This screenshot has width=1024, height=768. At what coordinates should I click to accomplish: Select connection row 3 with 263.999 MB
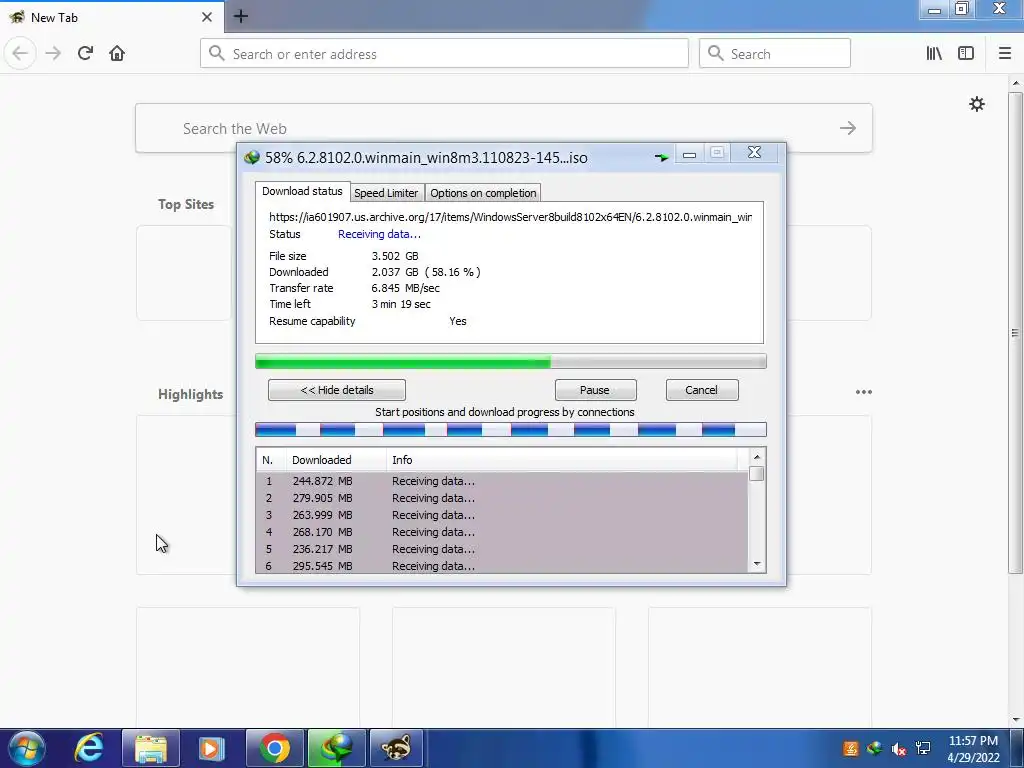pyautogui.click(x=502, y=515)
